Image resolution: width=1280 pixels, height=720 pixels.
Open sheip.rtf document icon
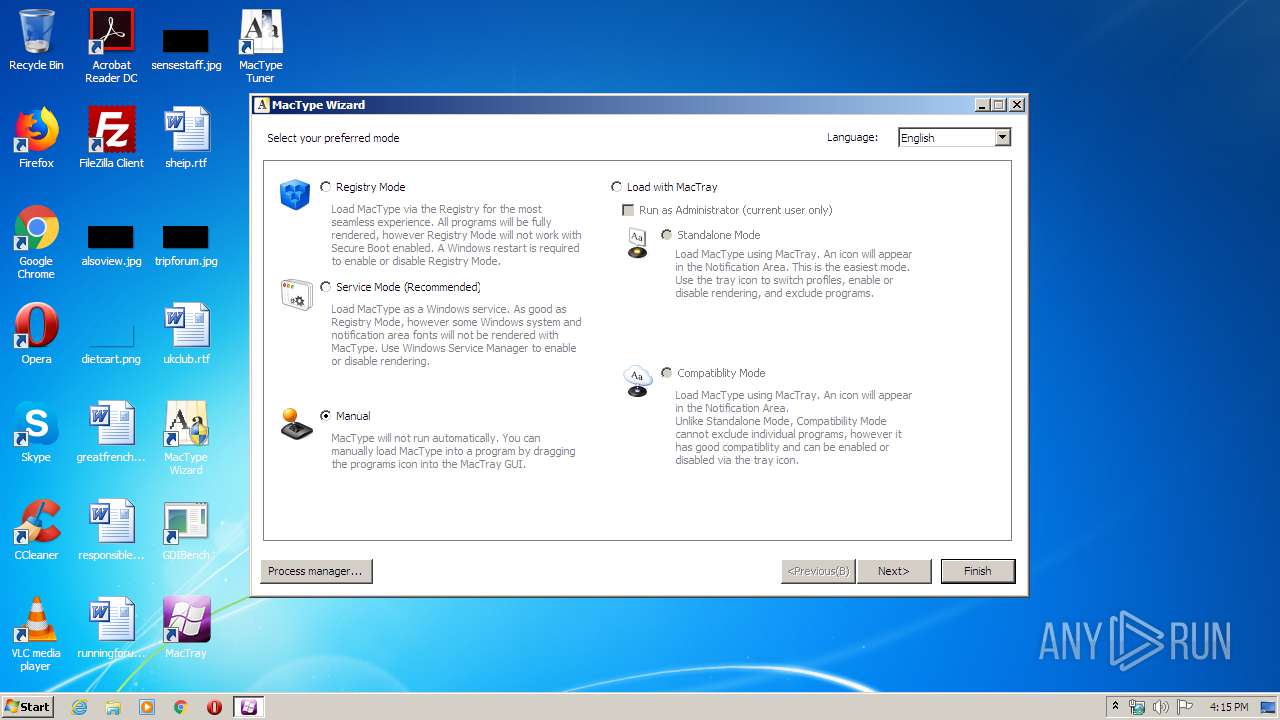186,138
